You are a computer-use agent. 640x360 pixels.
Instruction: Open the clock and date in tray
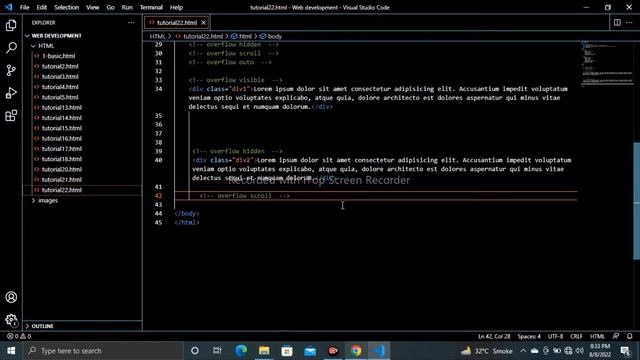point(600,351)
